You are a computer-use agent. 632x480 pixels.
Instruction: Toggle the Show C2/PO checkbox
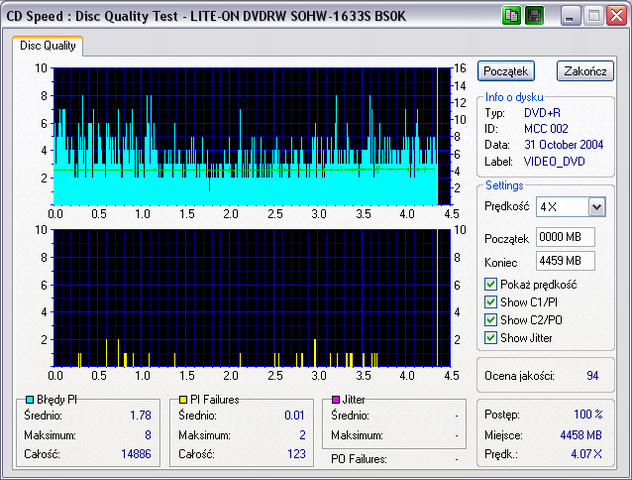coord(491,320)
